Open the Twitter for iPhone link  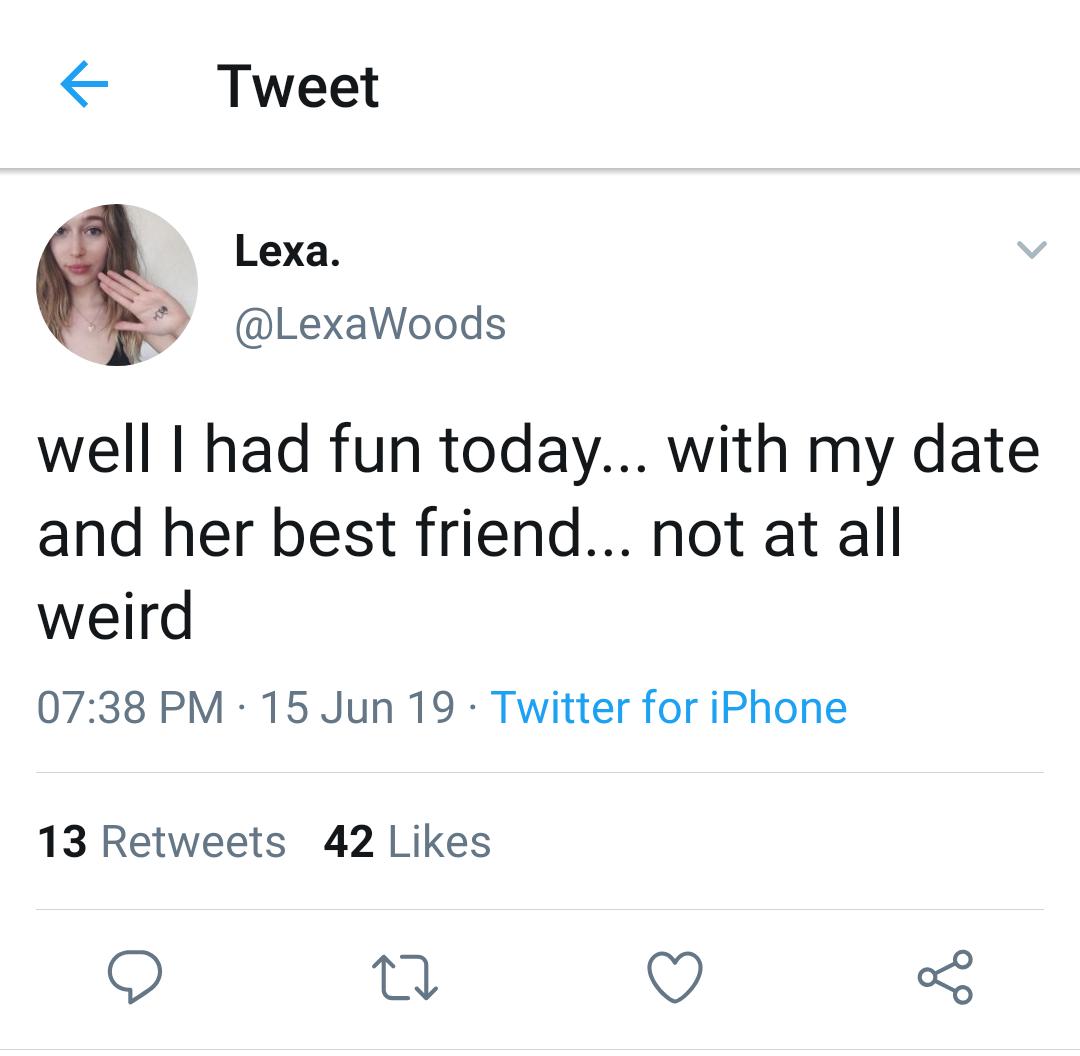(x=668, y=707)
